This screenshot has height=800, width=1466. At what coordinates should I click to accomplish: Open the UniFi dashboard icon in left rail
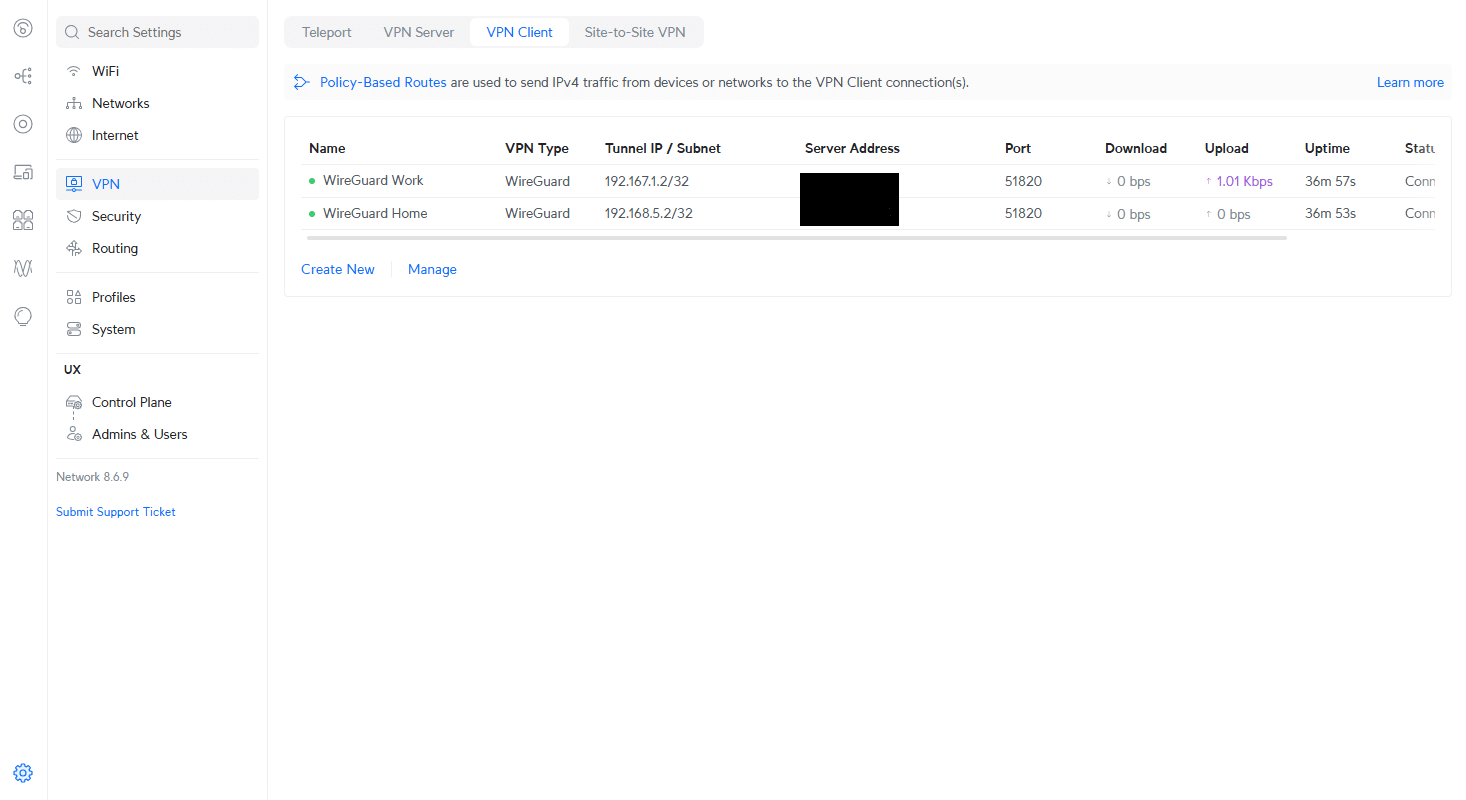(23, 28)
